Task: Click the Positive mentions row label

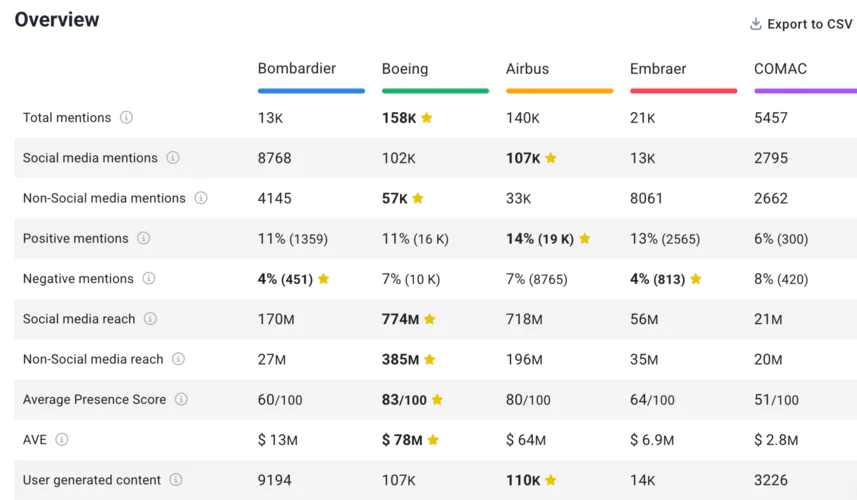Action: 75,238
